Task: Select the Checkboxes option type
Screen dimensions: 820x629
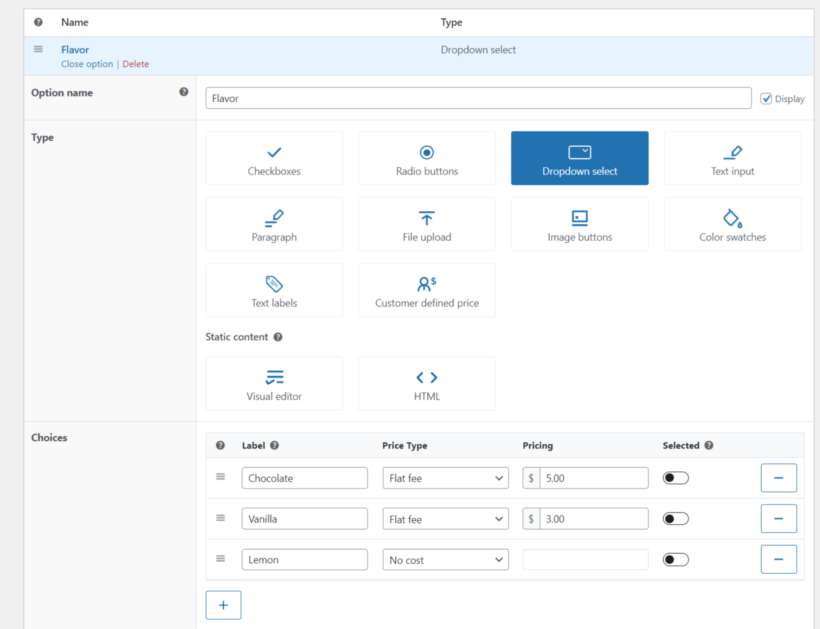Action: pos(274,158)
